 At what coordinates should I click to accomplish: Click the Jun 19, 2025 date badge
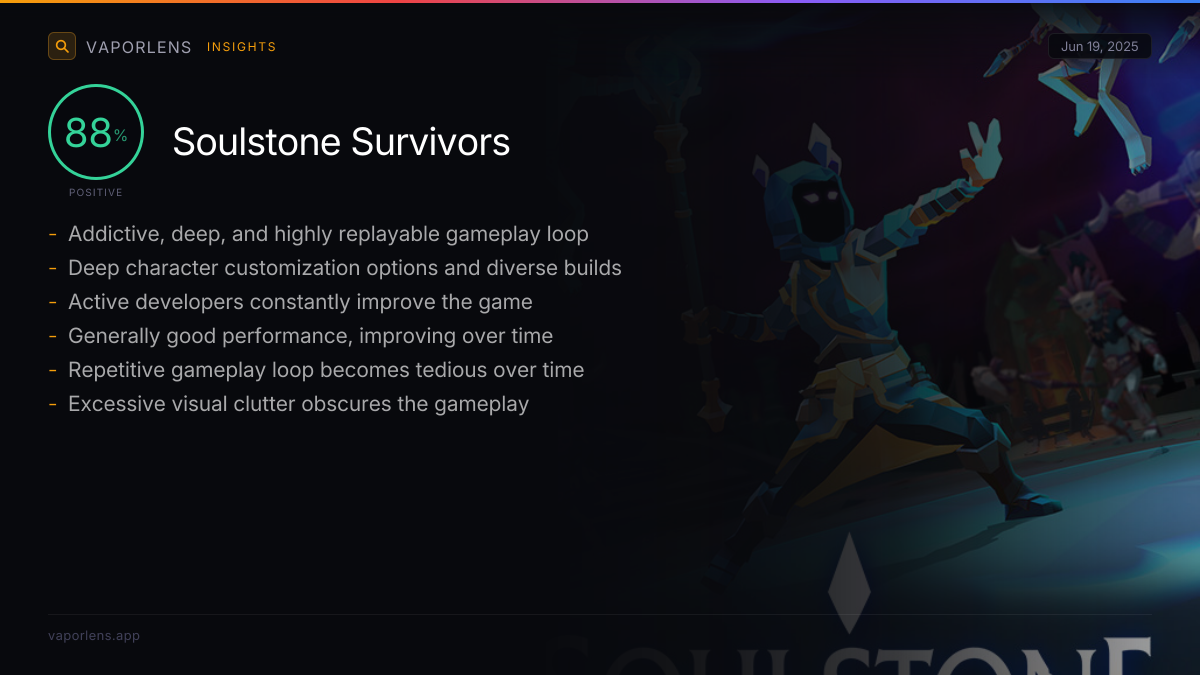pyautogui.click(x=1100, y=47)
